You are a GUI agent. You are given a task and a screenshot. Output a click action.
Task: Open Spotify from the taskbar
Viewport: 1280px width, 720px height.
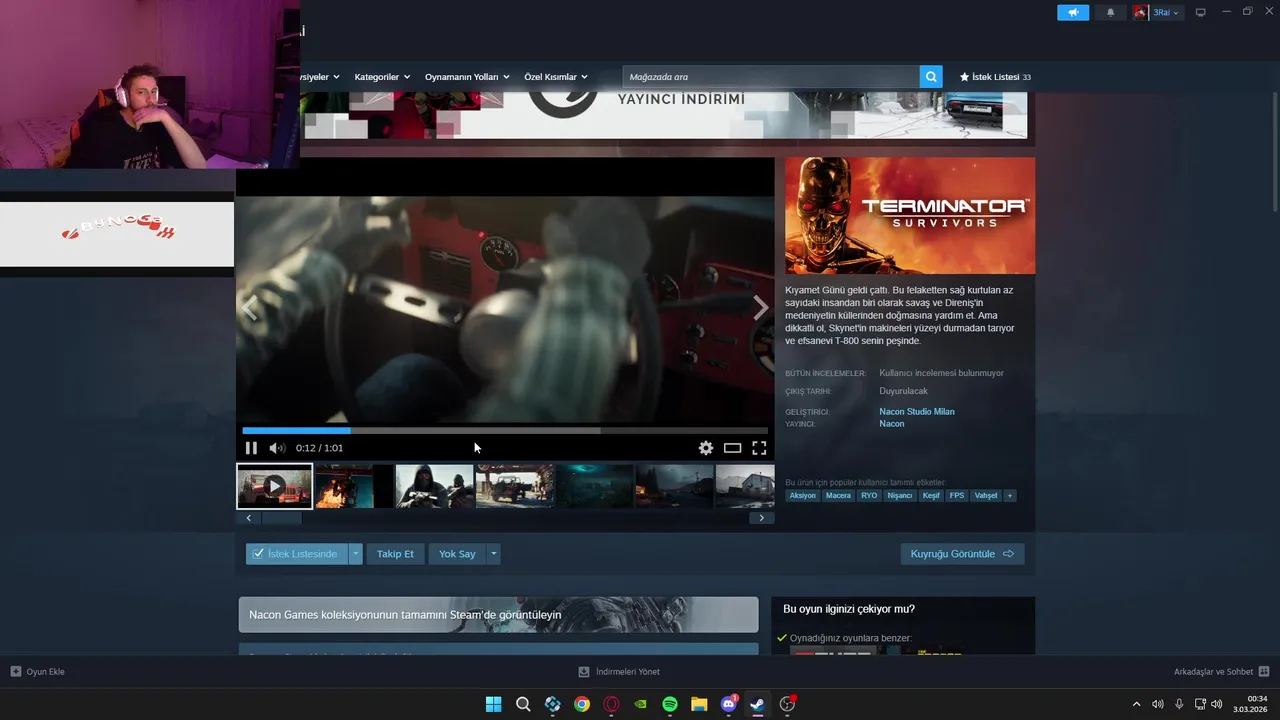(x=670, y=704)
